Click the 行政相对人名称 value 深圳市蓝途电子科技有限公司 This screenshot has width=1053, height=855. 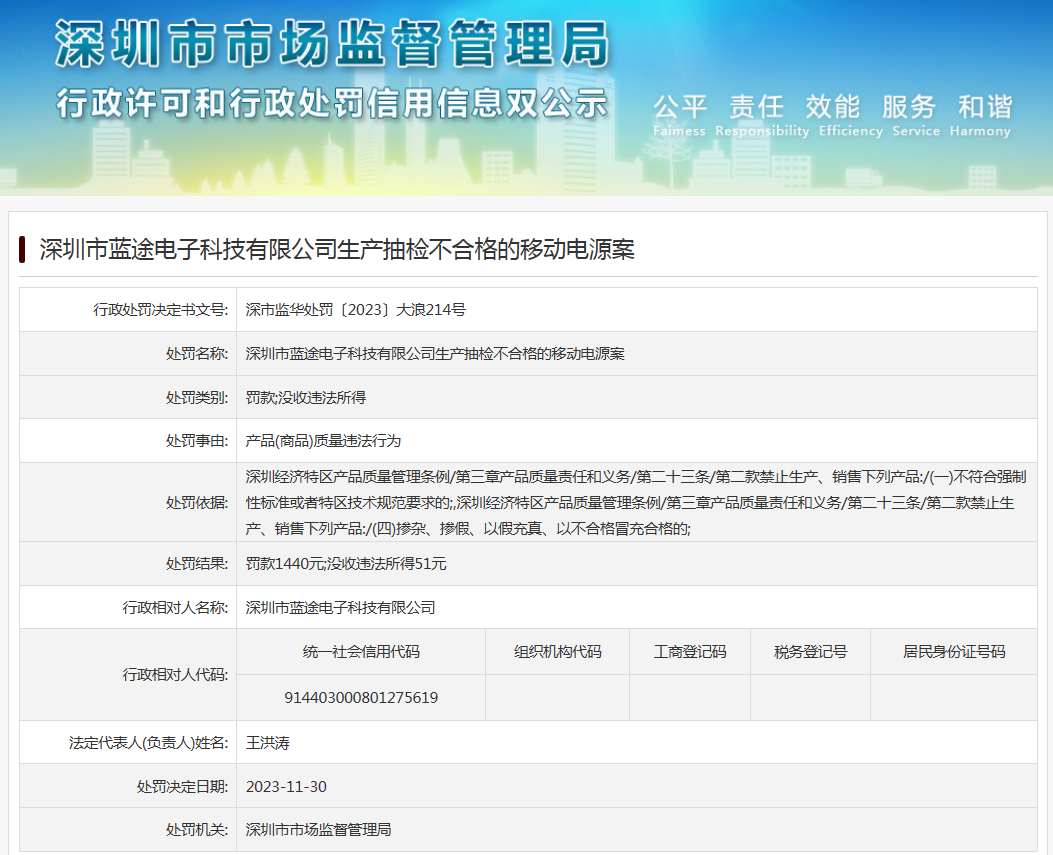coord(340,607)
